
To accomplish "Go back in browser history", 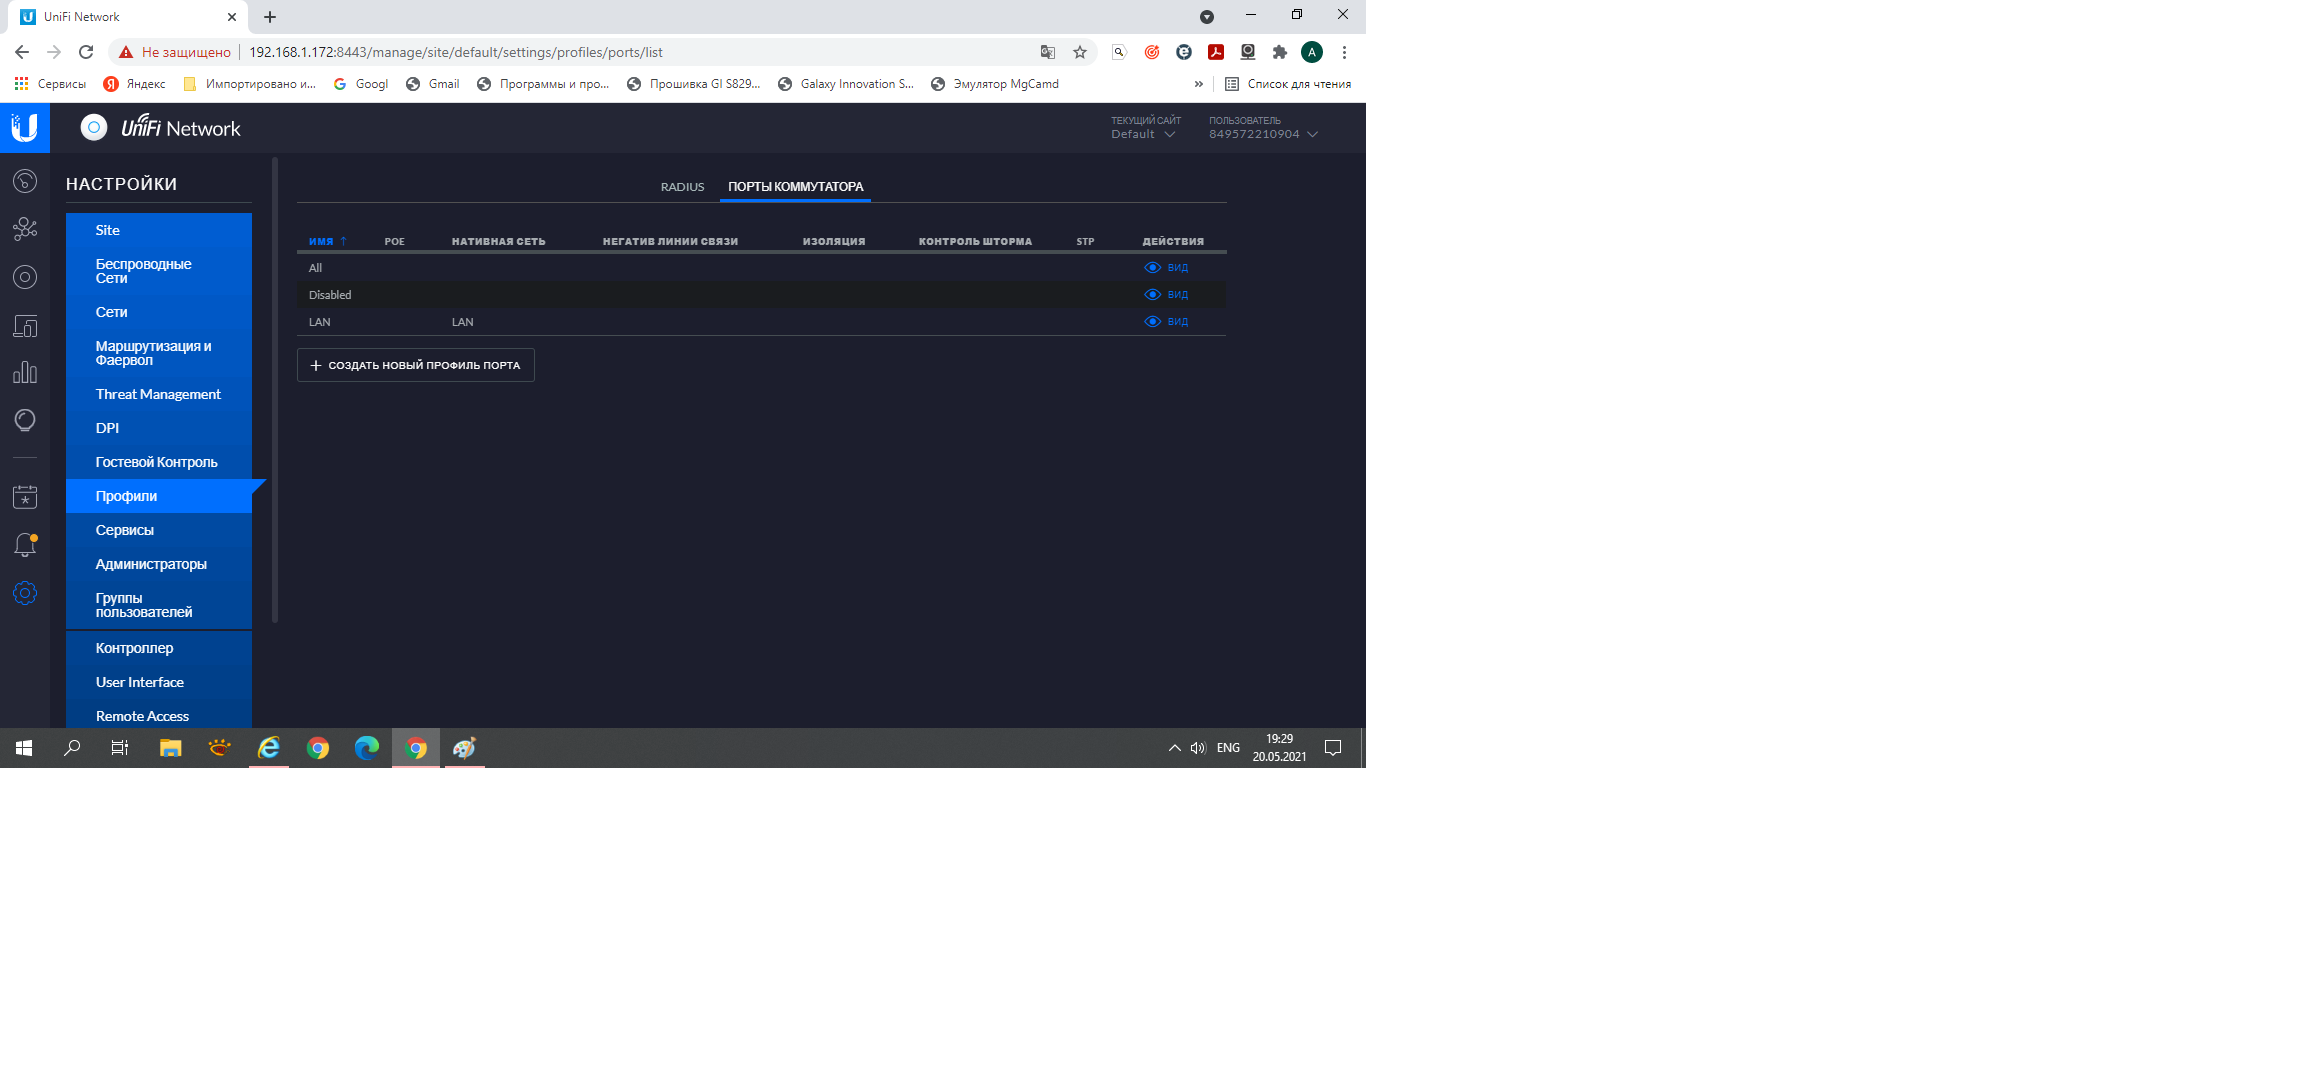I will coord(22,52).
